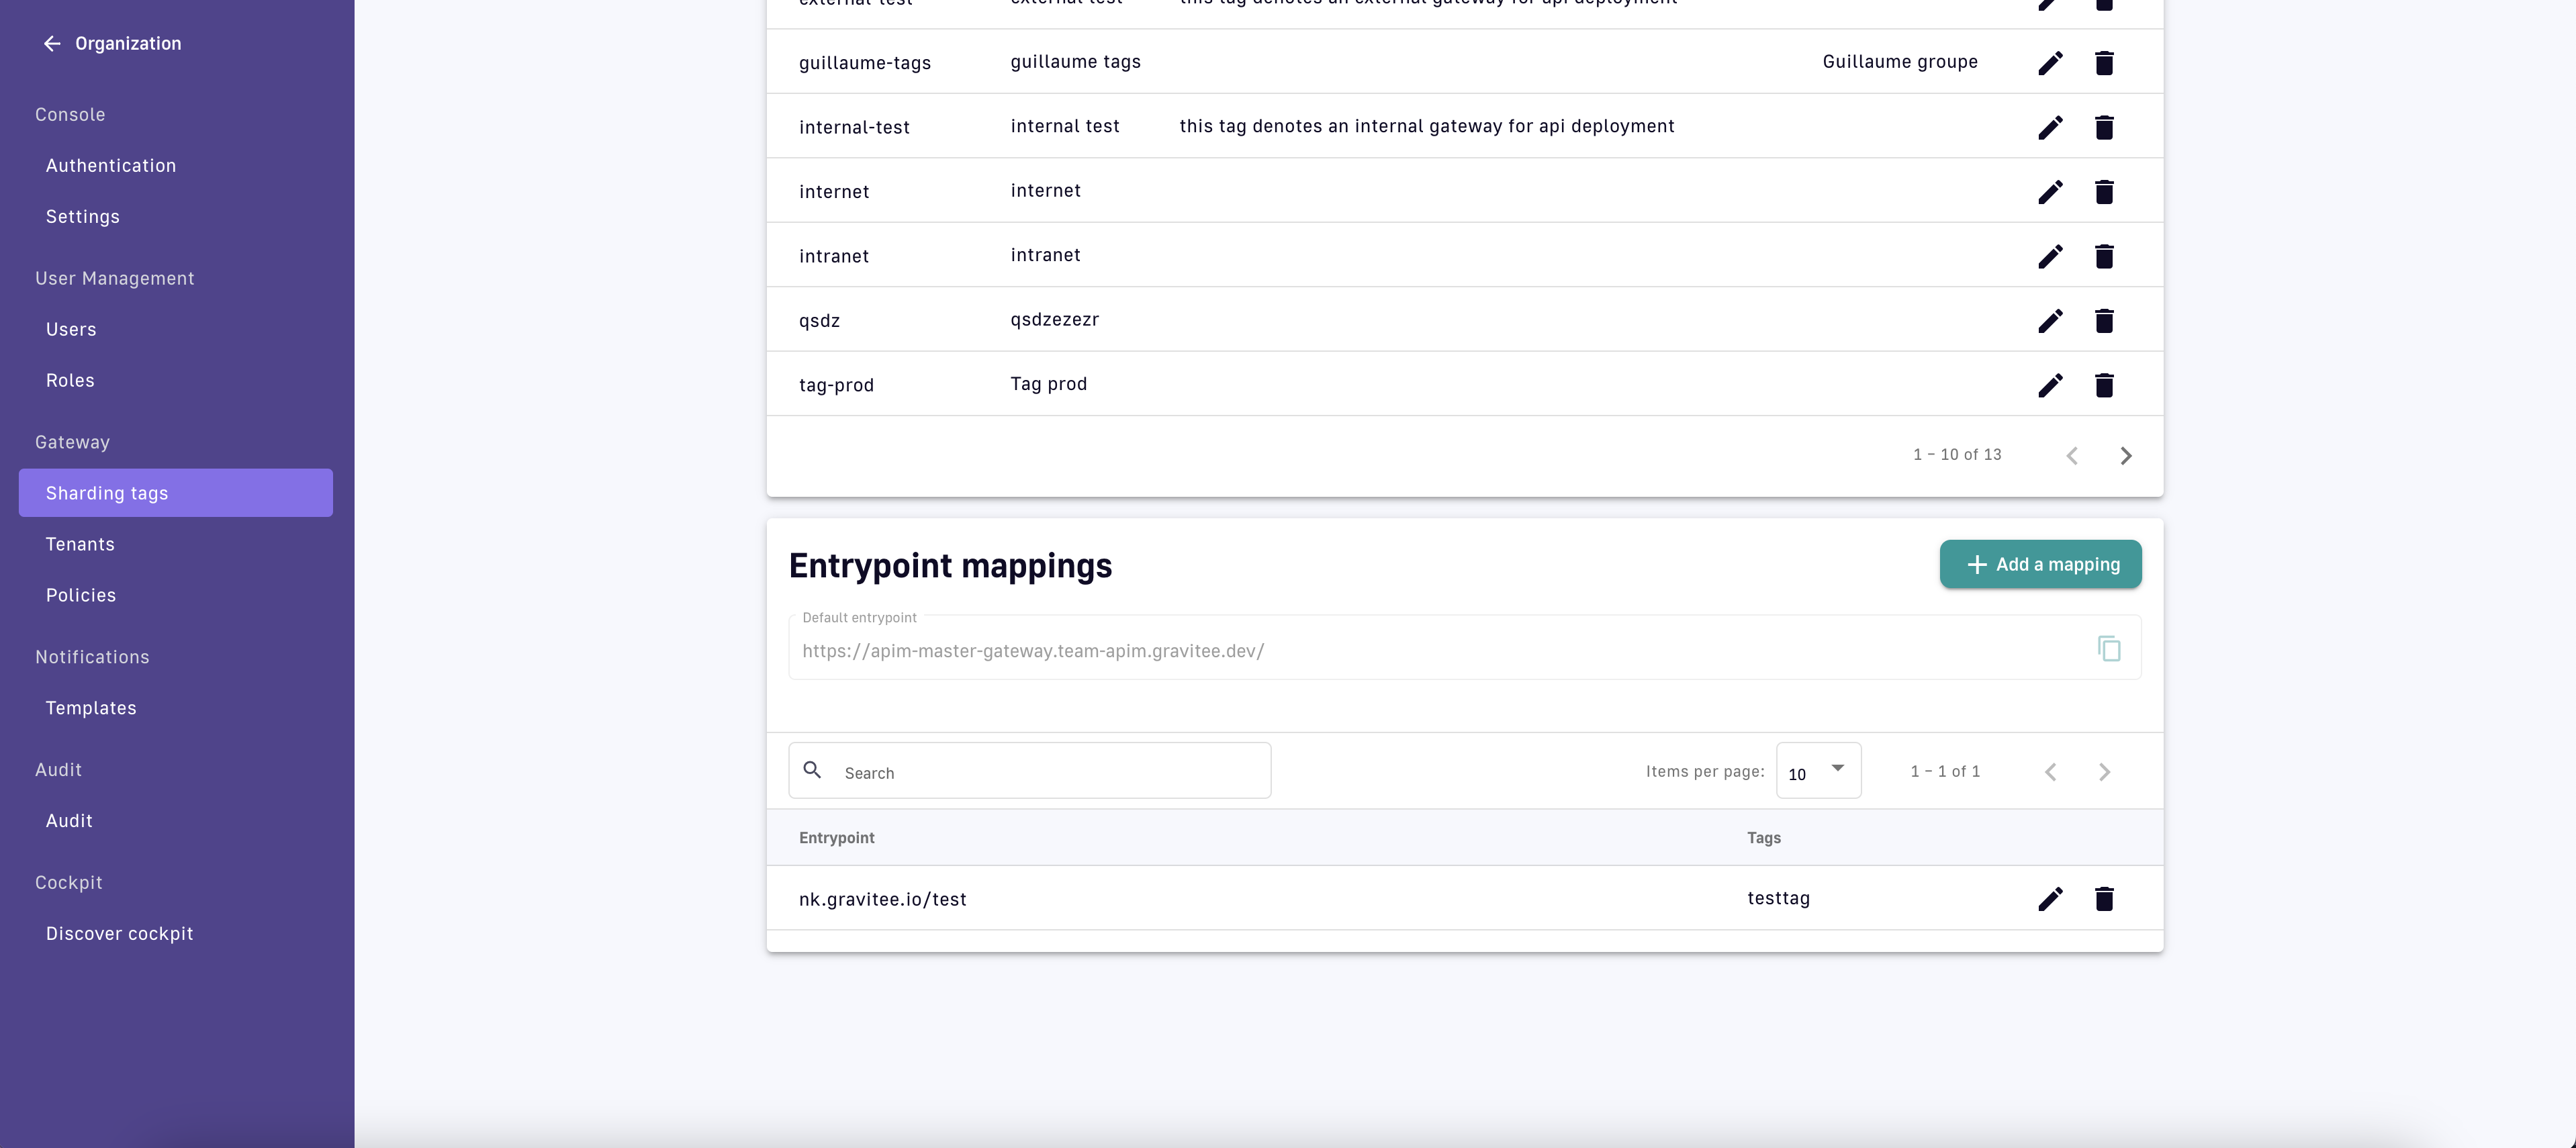2576x1148 pixels.
Task: Click the Add a mapping button
Action: (x=2040, y=564)
